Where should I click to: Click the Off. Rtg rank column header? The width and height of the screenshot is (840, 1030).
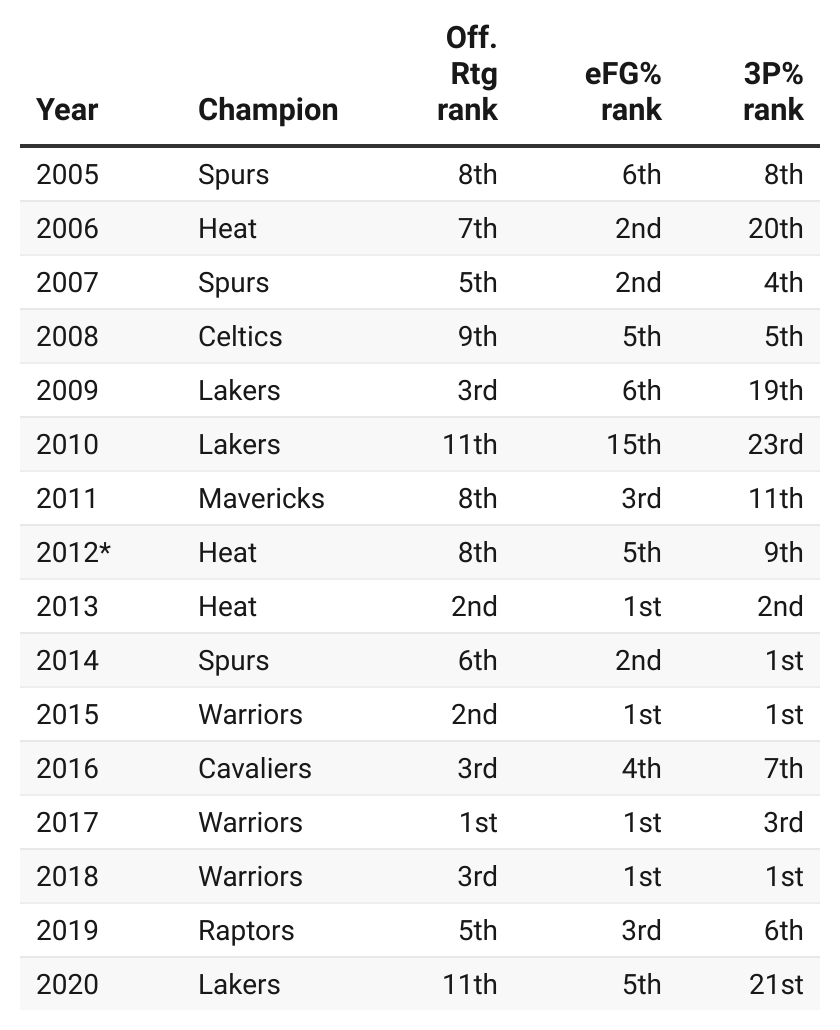[x=467, y=75]
